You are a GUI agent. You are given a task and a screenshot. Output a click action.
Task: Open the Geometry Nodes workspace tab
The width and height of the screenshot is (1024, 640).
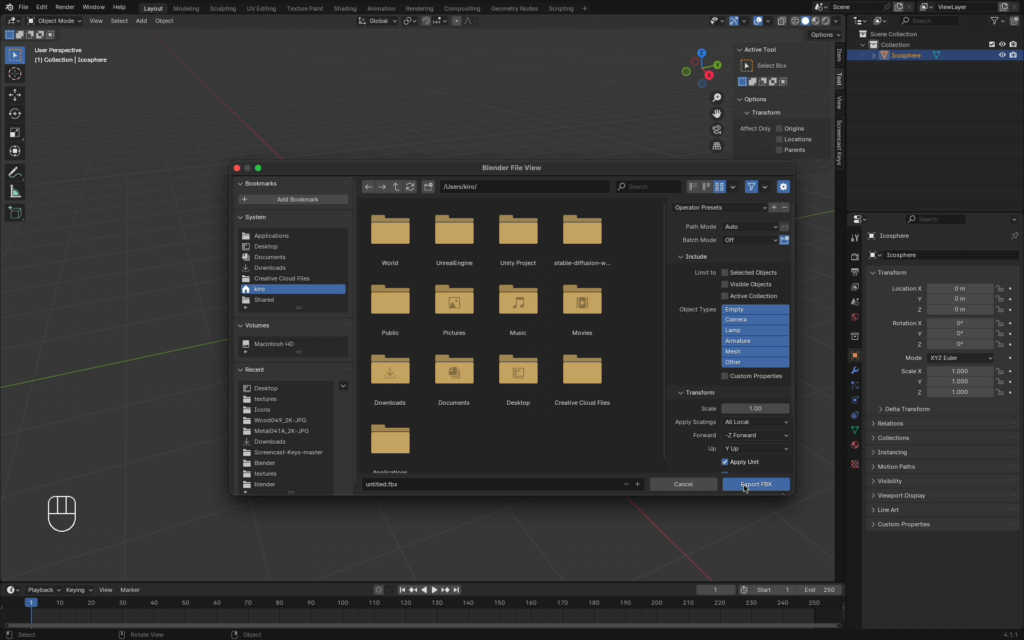coord(513,8)
